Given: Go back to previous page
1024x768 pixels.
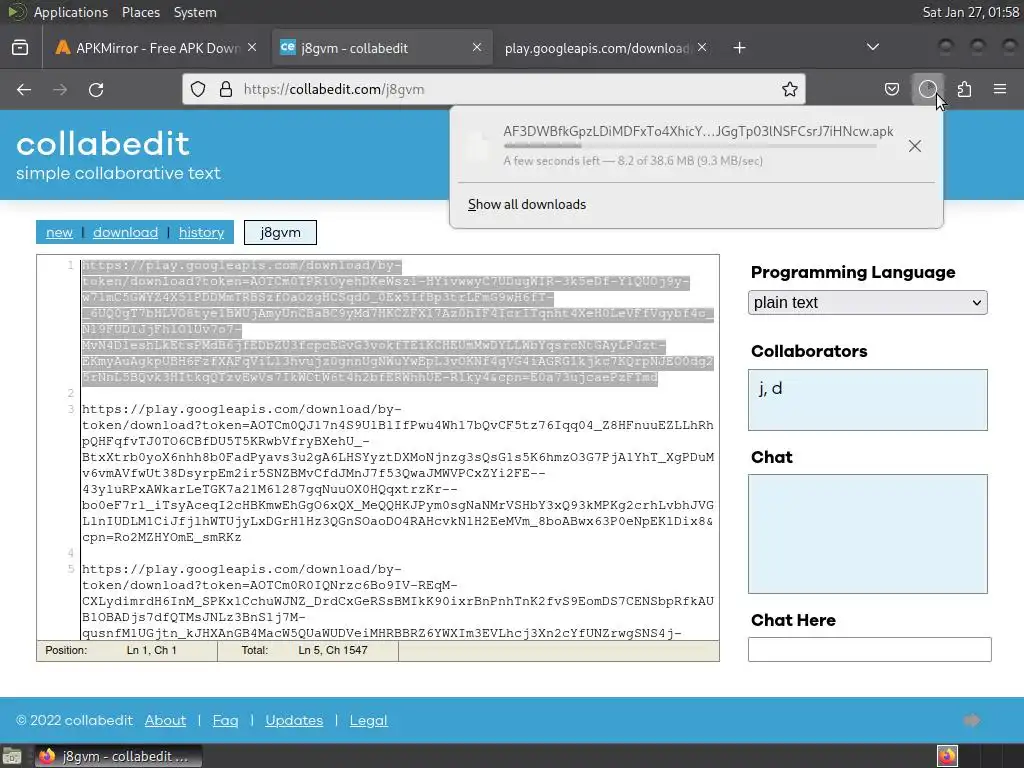Looking at the screenshot, I should point(24,89).
